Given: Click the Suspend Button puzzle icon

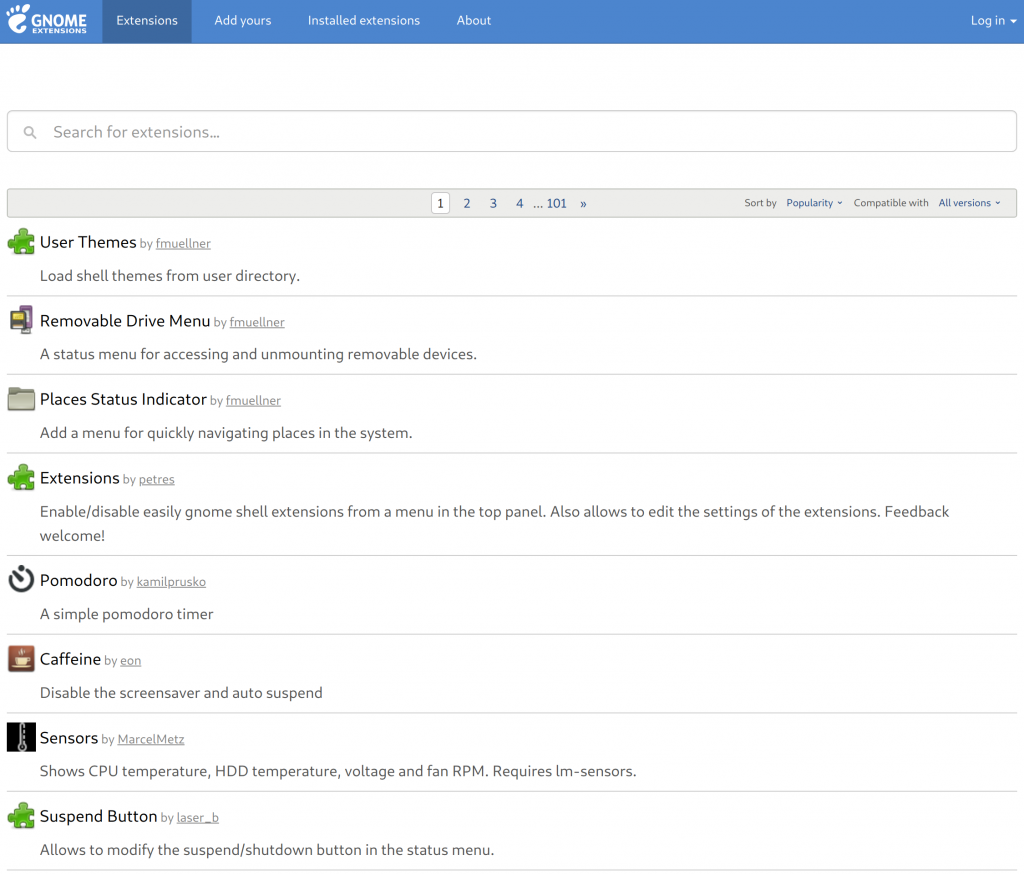Looking at the screenshot, I should click(21, 816).
